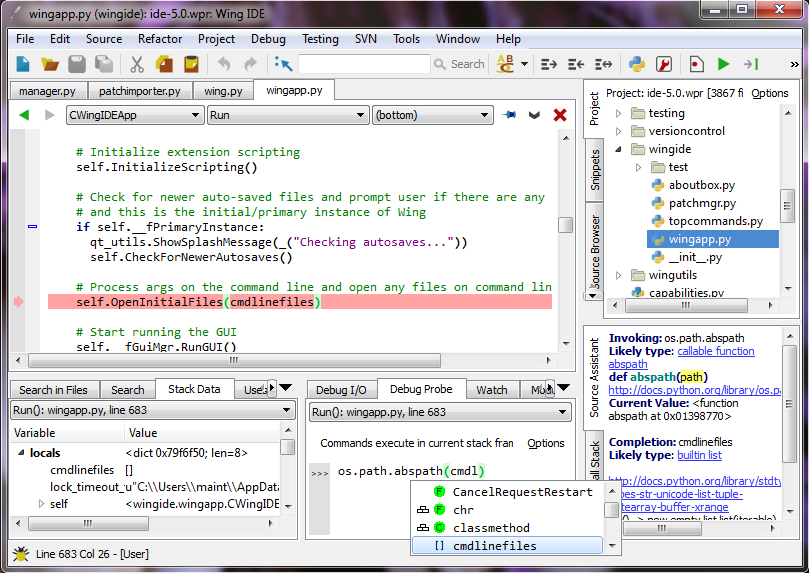Pin the editor with pushpin icon
This screenshot has height=573, width=809.
coord(509,114)
